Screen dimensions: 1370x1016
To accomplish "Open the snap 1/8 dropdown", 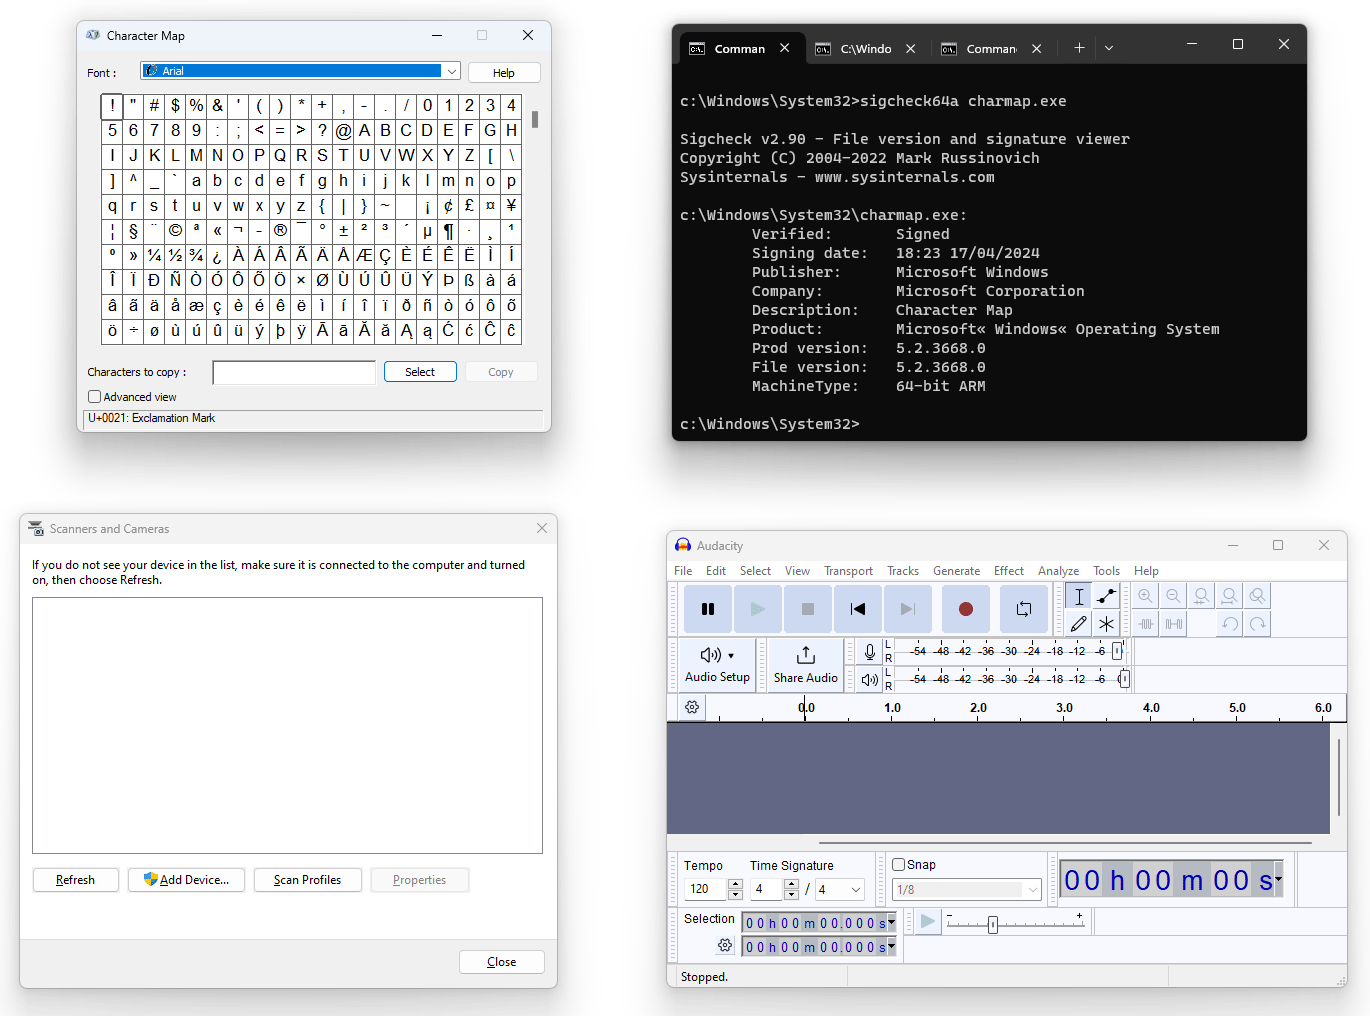I will [x=967, y=890].
